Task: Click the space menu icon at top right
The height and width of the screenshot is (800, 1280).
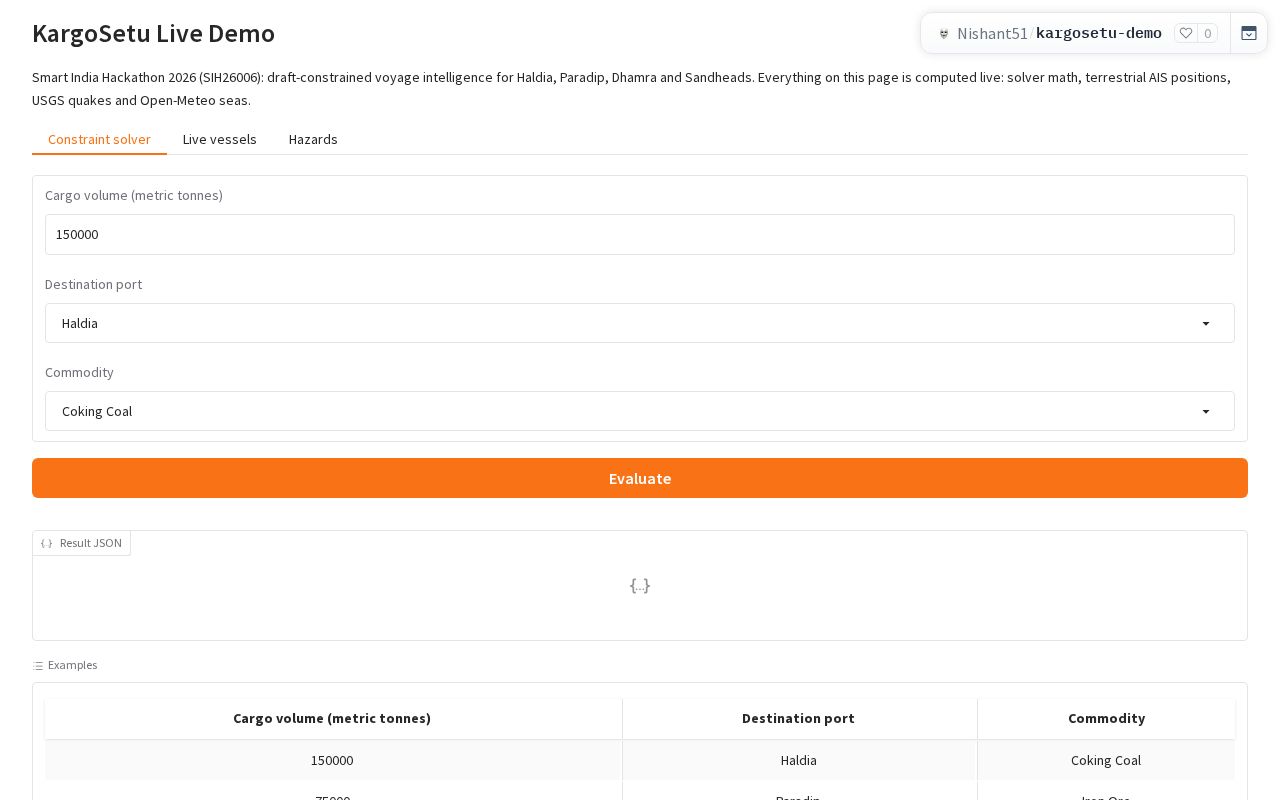Action: pos(1249,33)
